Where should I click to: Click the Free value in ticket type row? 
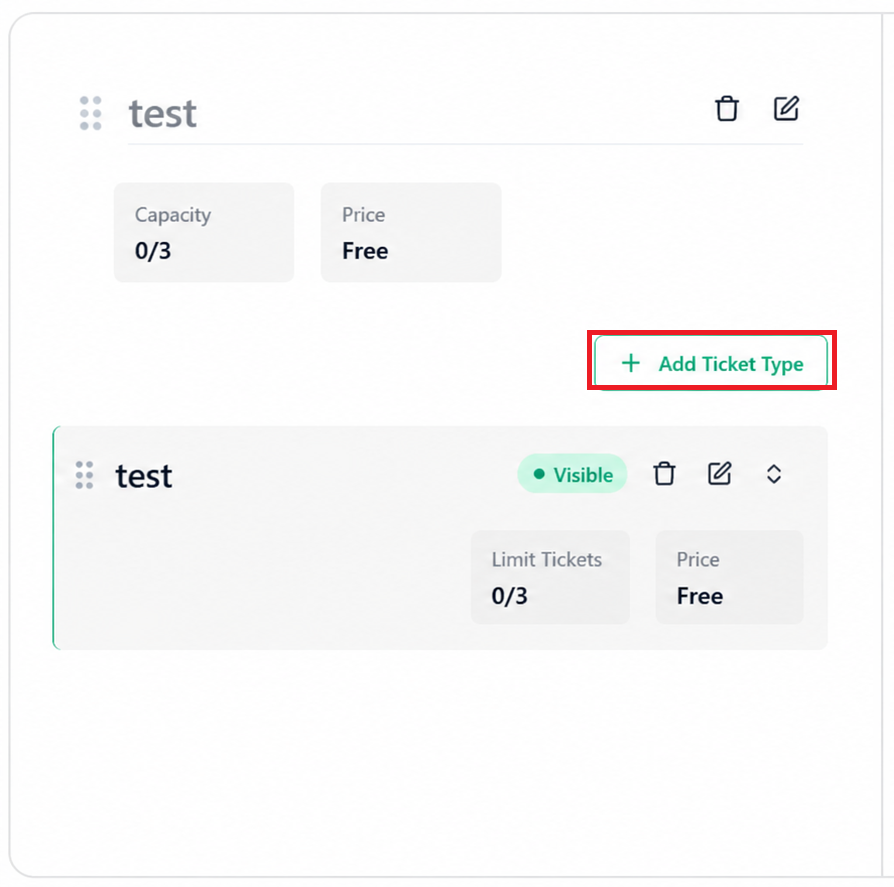click(x=700, y=596)
